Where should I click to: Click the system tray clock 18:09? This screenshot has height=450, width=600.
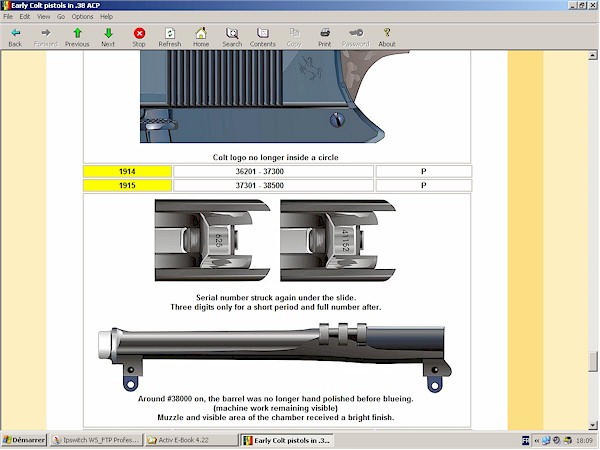pos(584,441)
